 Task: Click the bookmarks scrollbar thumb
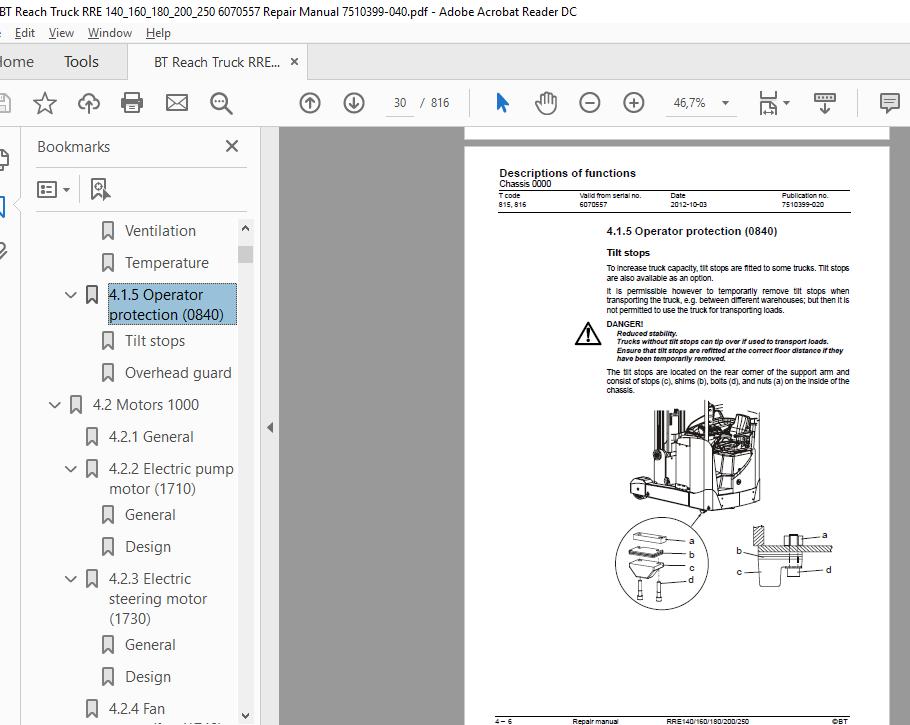coord(245,254)
